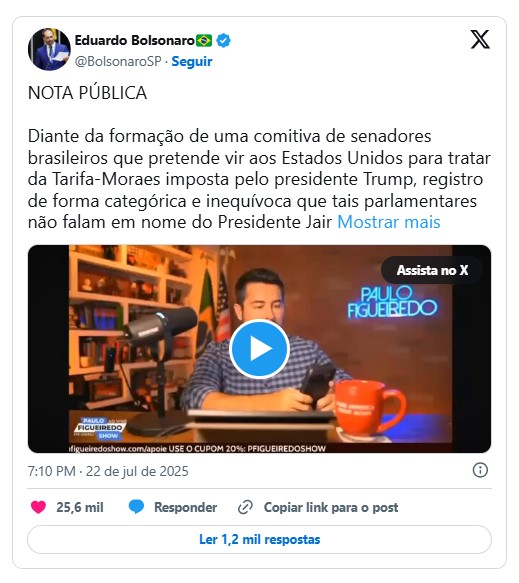The image size is (519, 583).
Task: Click the reply speech bubble icon
Action: coord(136,507)
